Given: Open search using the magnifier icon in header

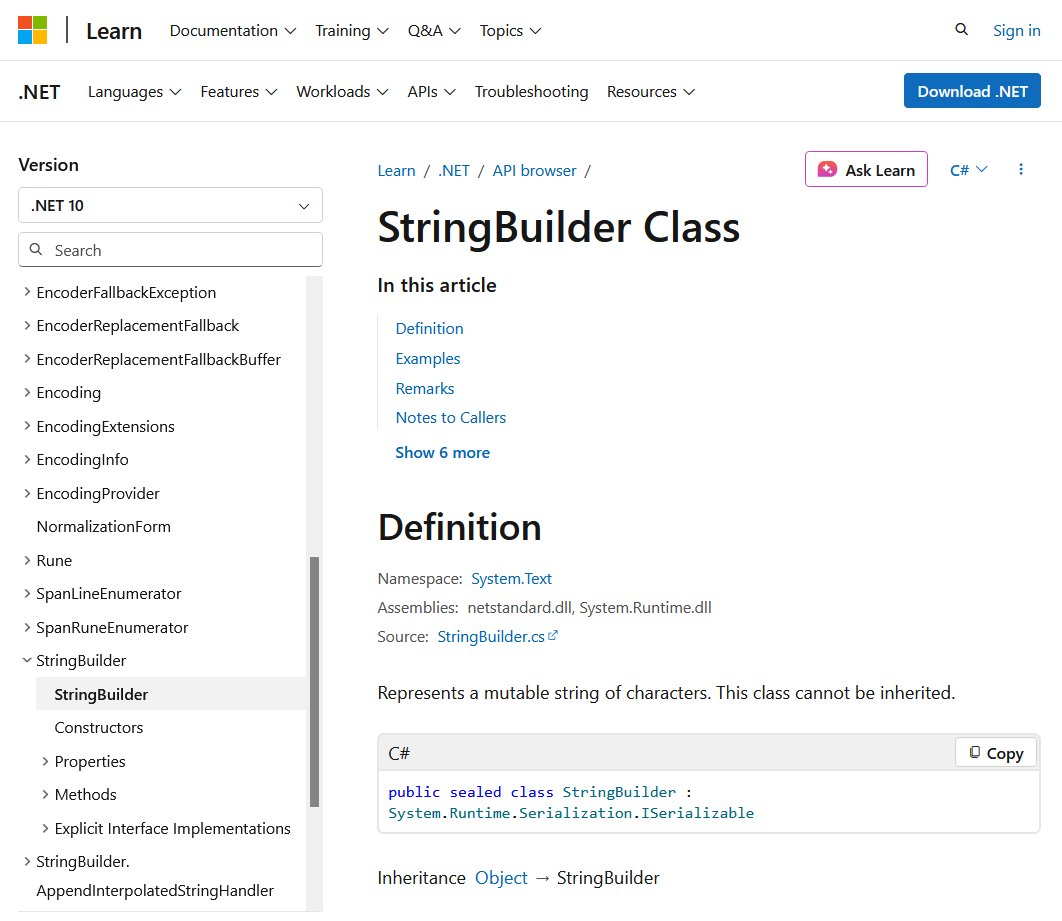Looking at the screenshot, I should [x=961, y=30].
